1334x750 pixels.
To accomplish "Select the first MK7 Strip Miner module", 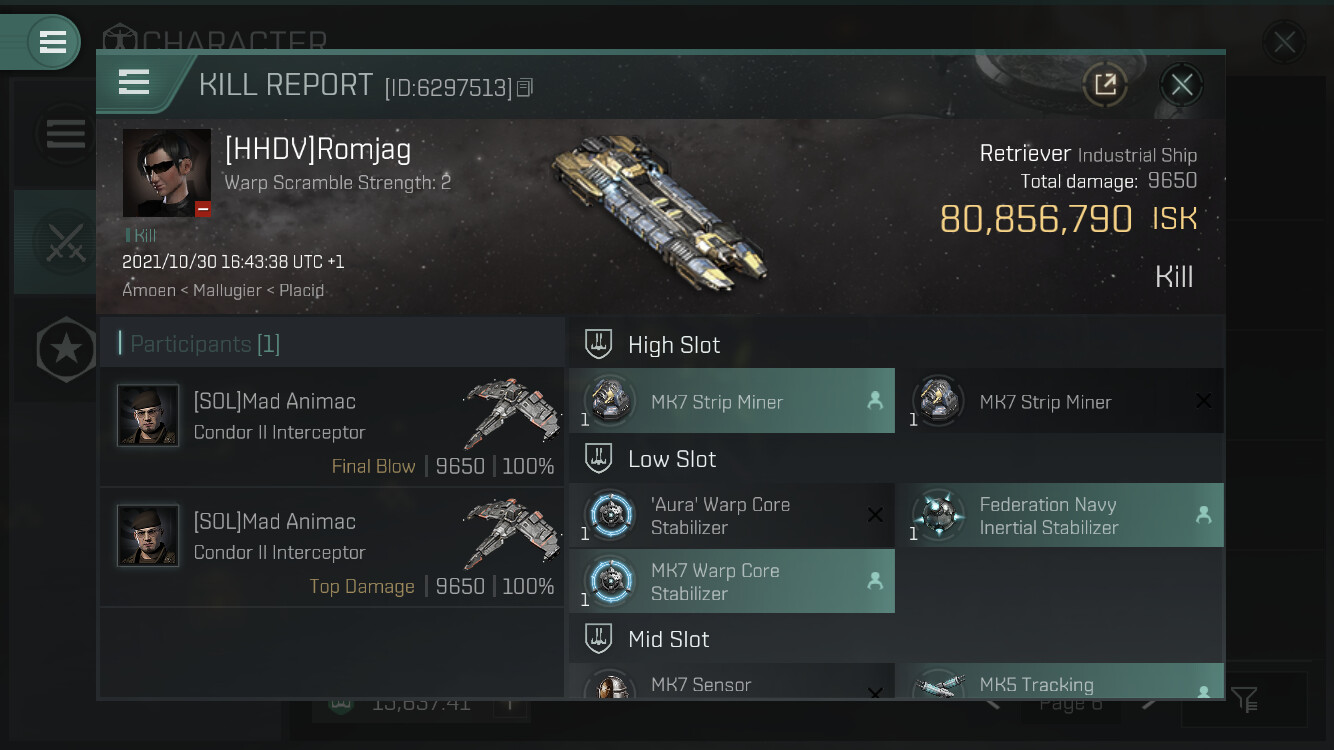I will click(x=732, y=401).
